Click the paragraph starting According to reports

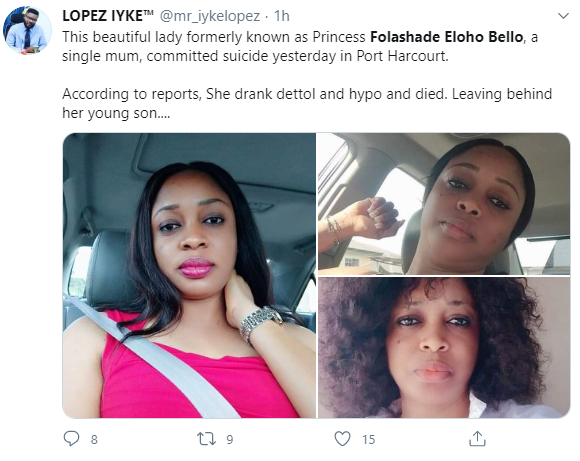tap(307, 104)
